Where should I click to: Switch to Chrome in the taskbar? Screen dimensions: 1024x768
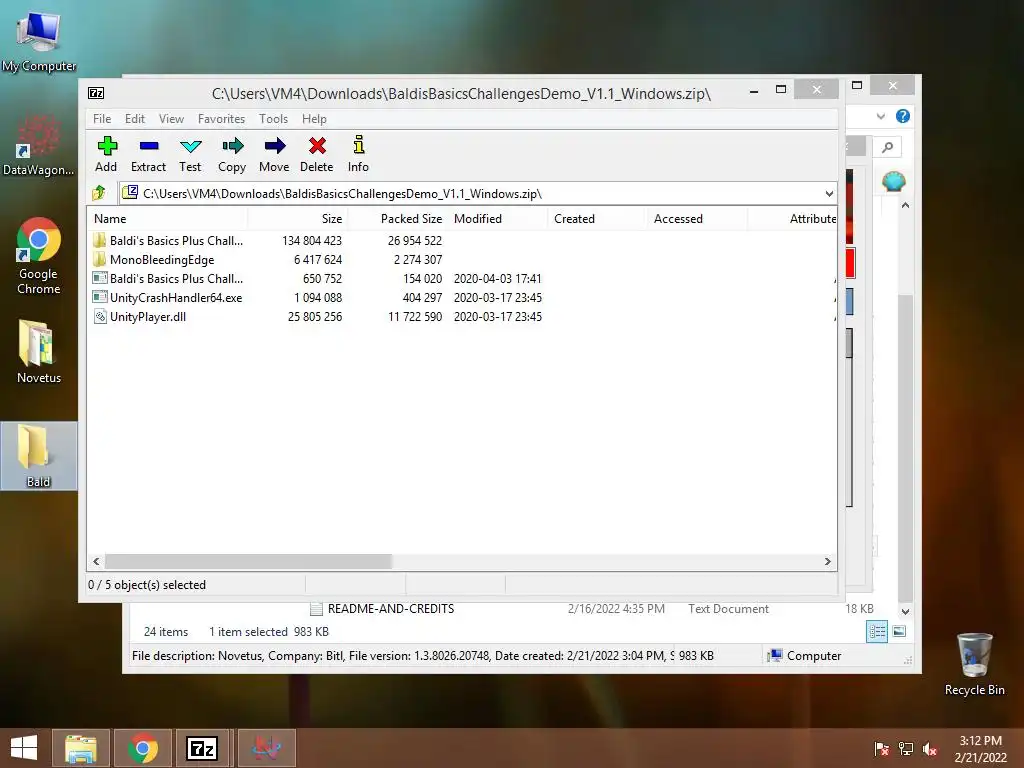click(143, 748)
